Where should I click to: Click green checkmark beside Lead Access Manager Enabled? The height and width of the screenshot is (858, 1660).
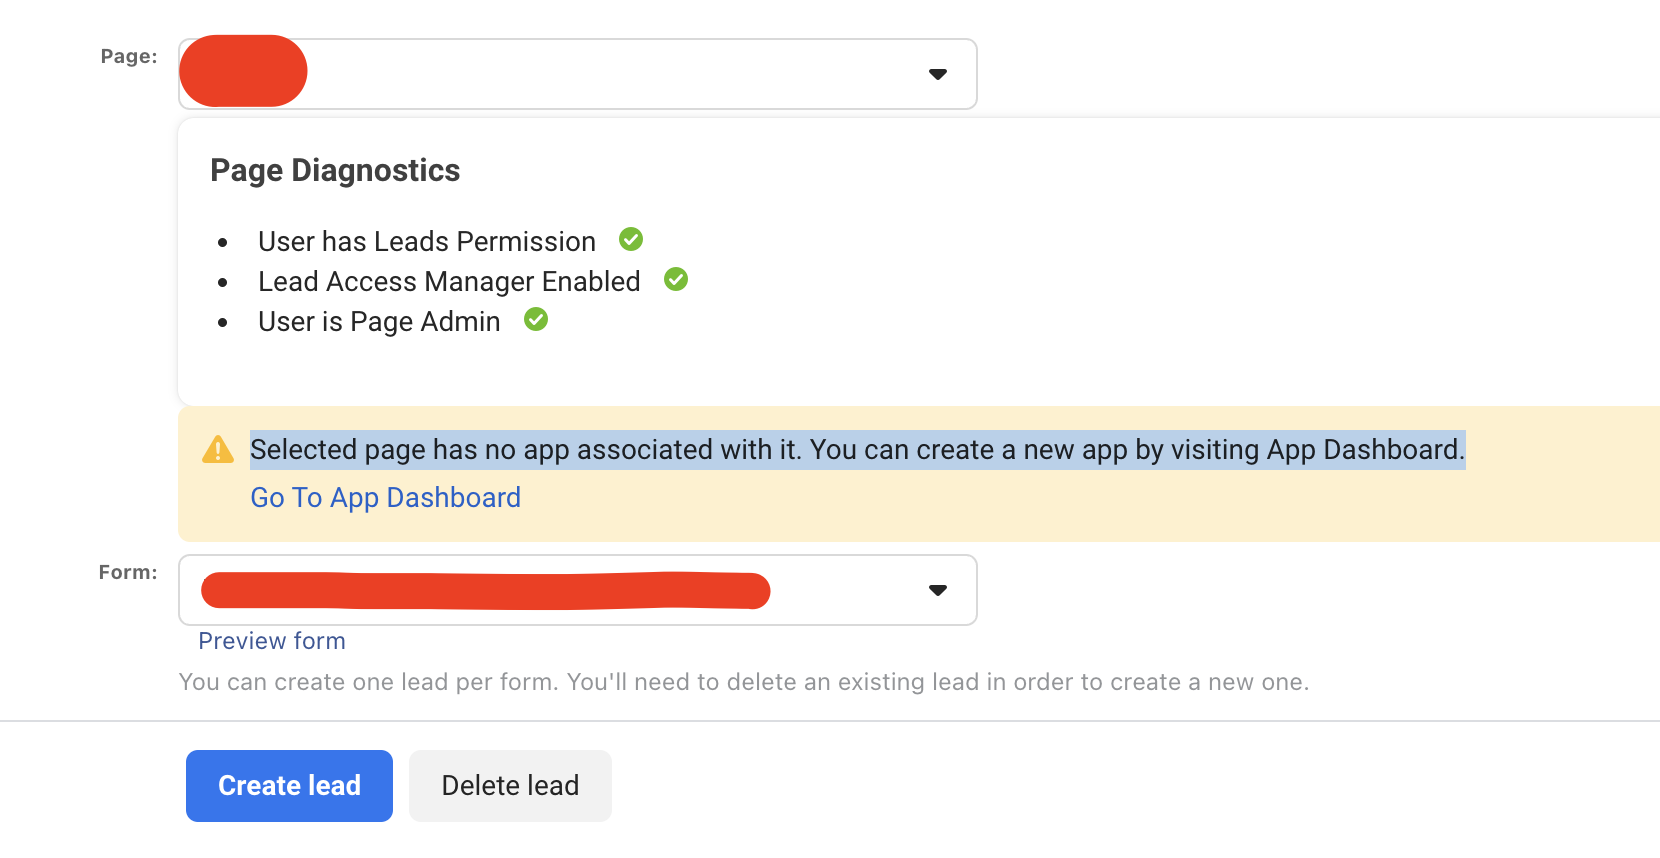coord(676,279)
